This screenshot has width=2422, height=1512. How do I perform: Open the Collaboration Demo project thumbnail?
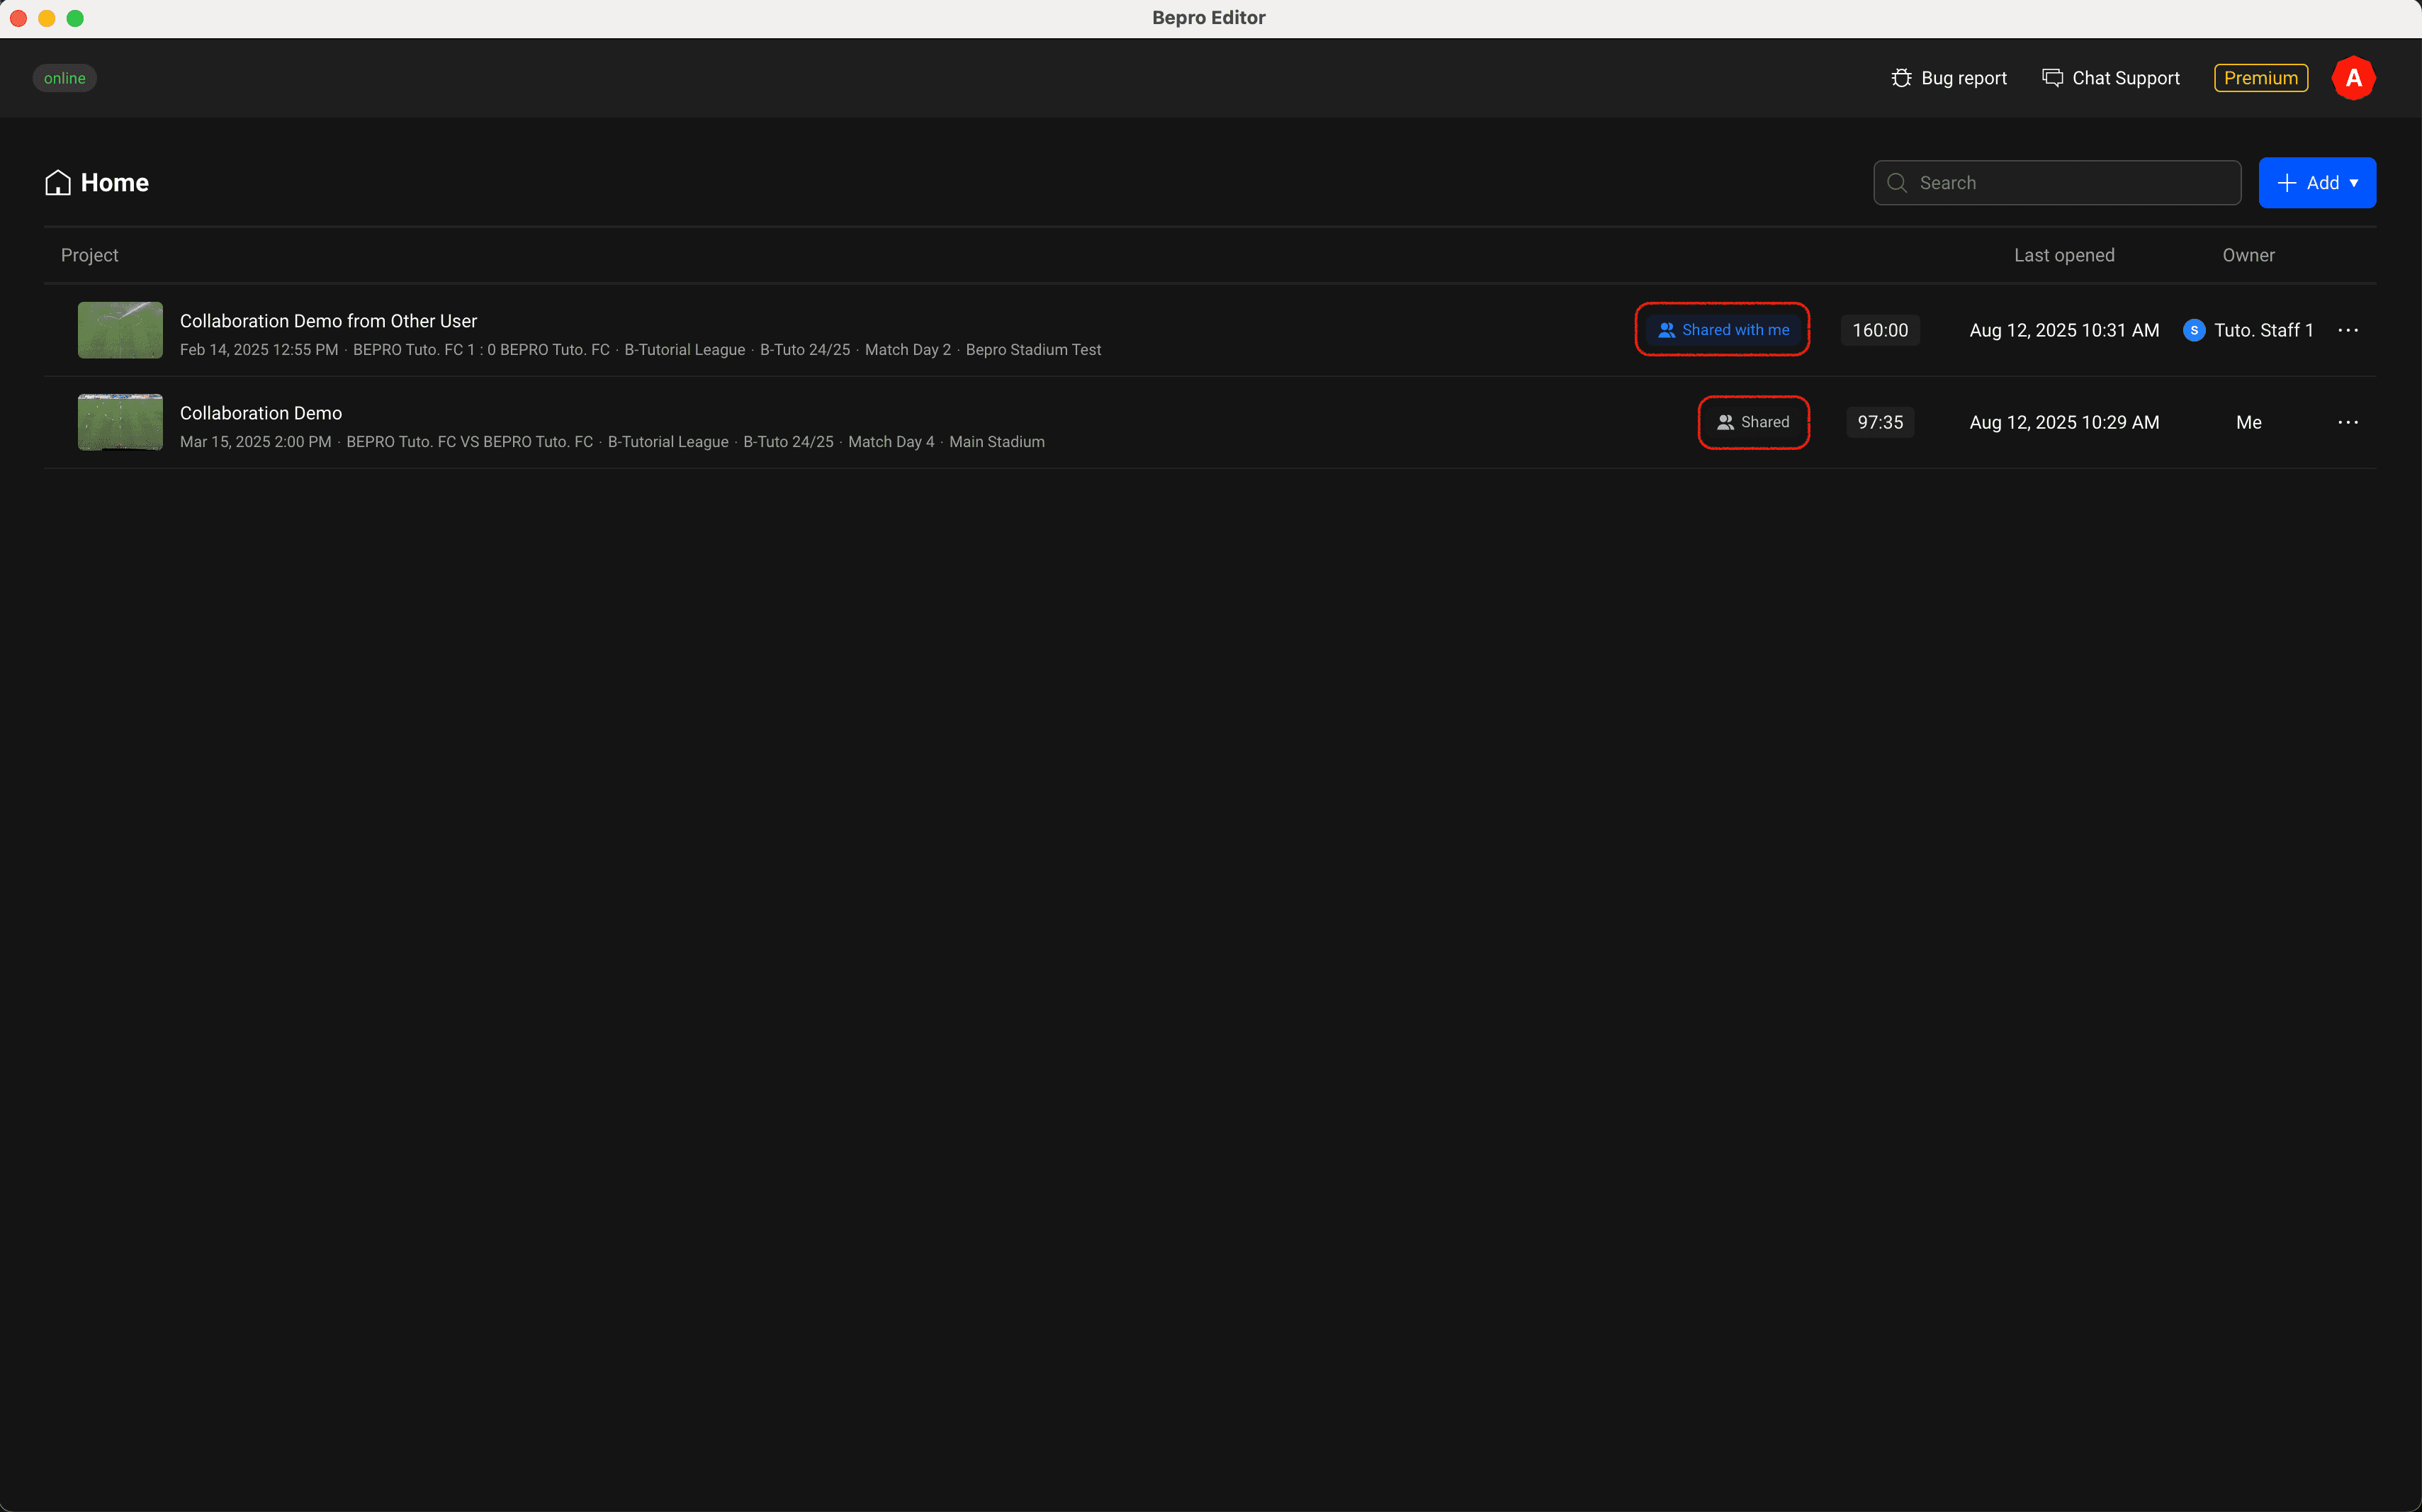coord(120,422)
